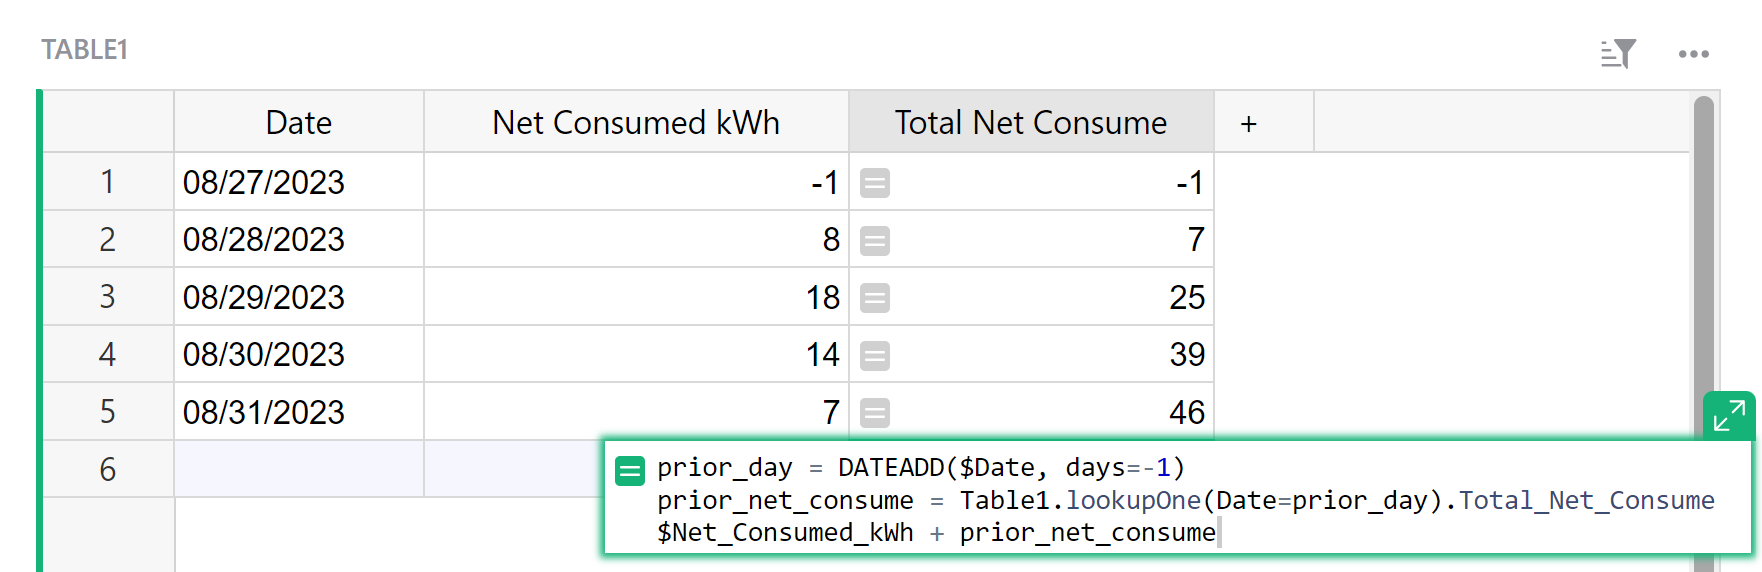The width and height of the screenshot is (1762, 572).
Task: Click formula icon in row 5 total
Action: [875, 413]
